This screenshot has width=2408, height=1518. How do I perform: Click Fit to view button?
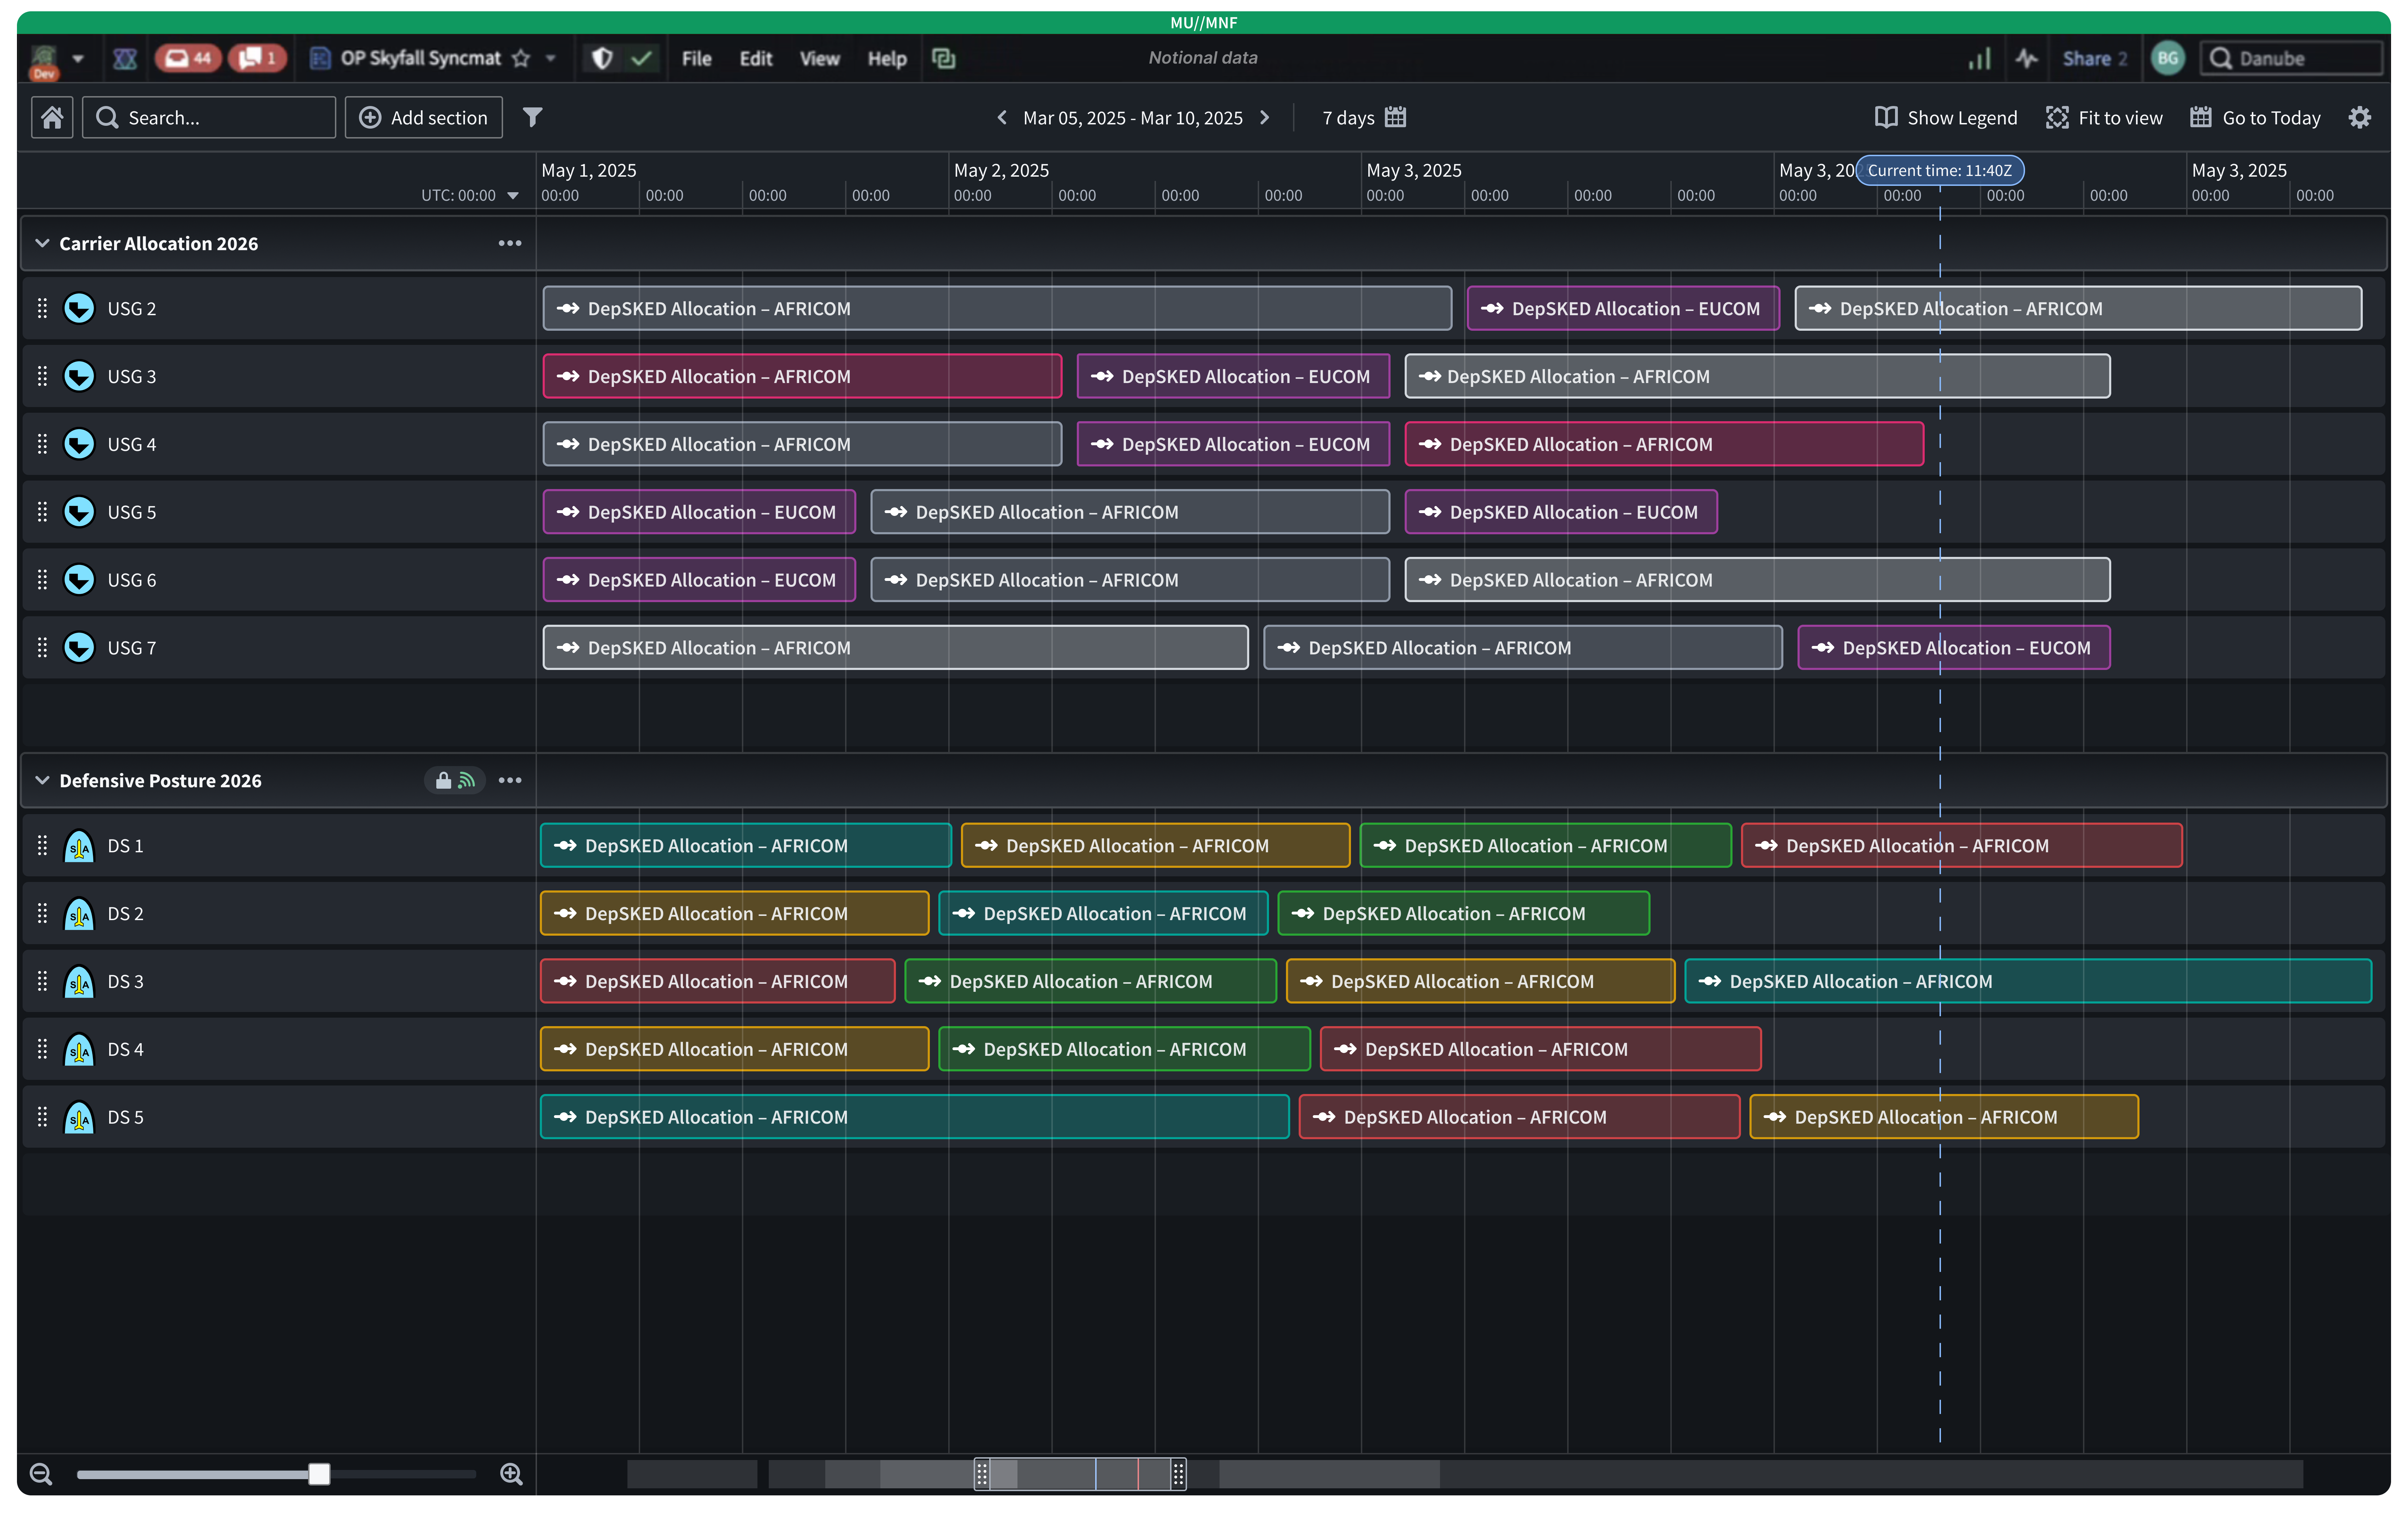click(x=2104, y=118)
